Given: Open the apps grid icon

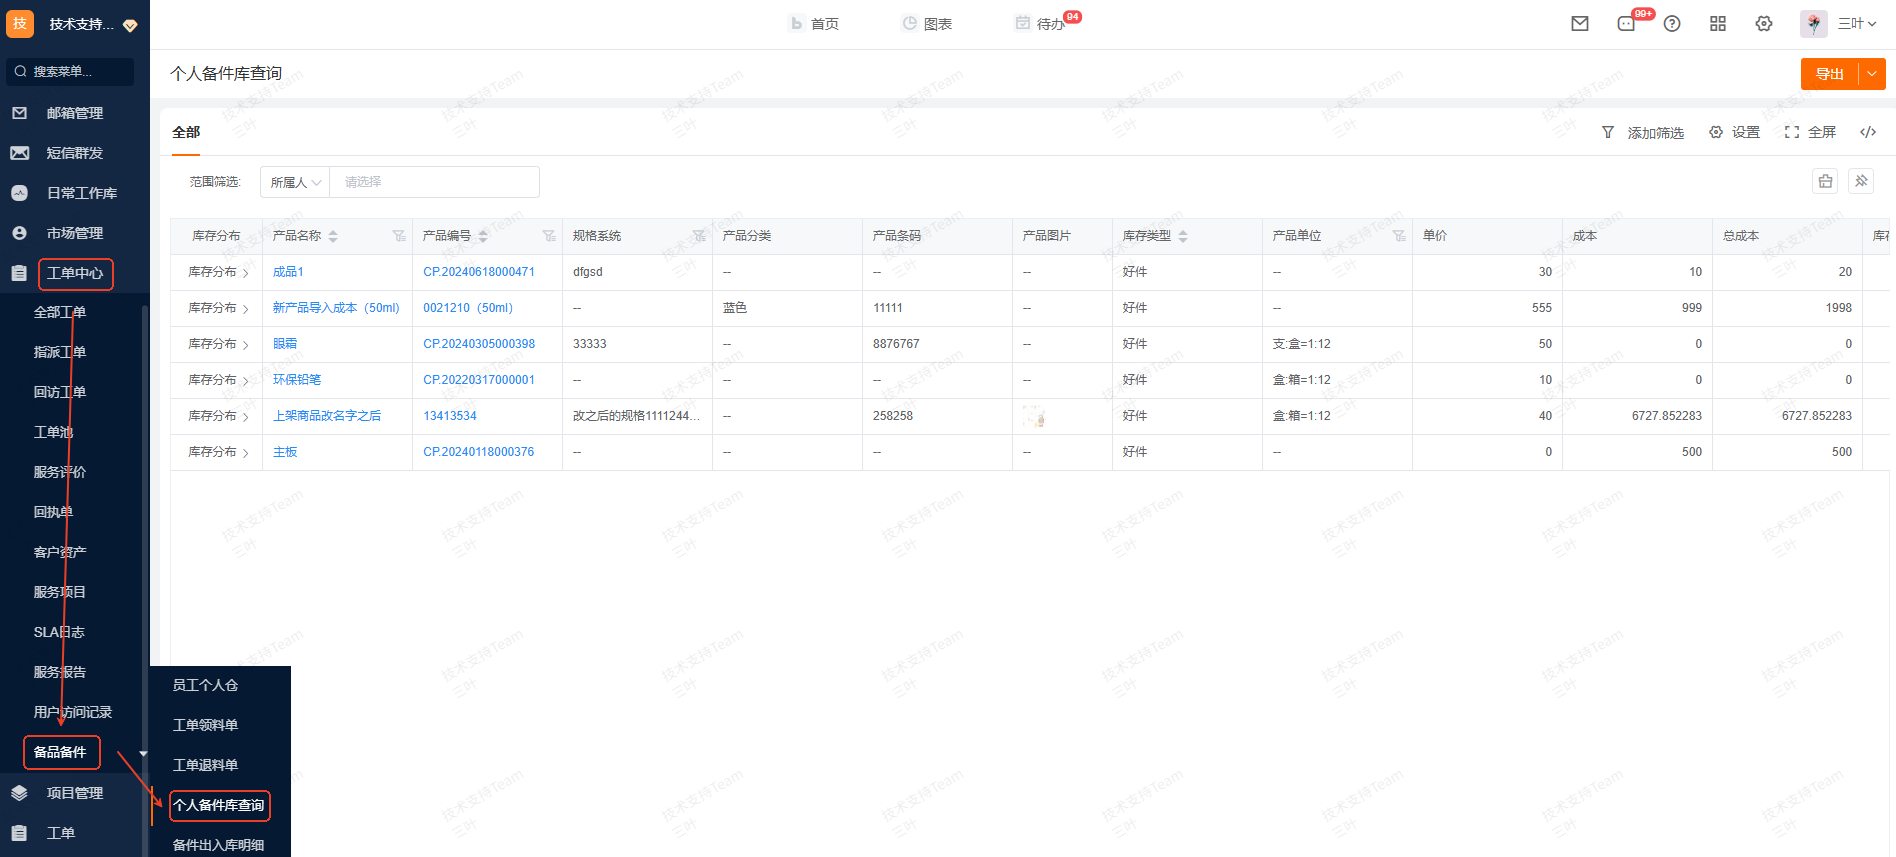Looking at the screenshot, I should click(1718, 24).
